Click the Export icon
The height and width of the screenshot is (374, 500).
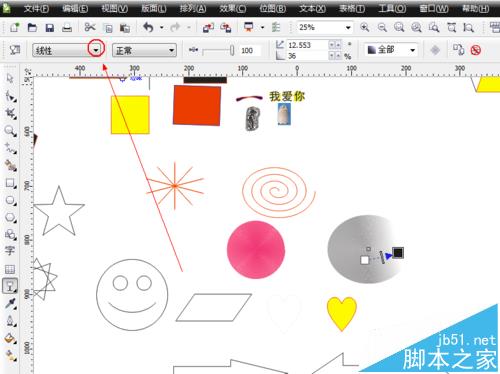(226, 28)
